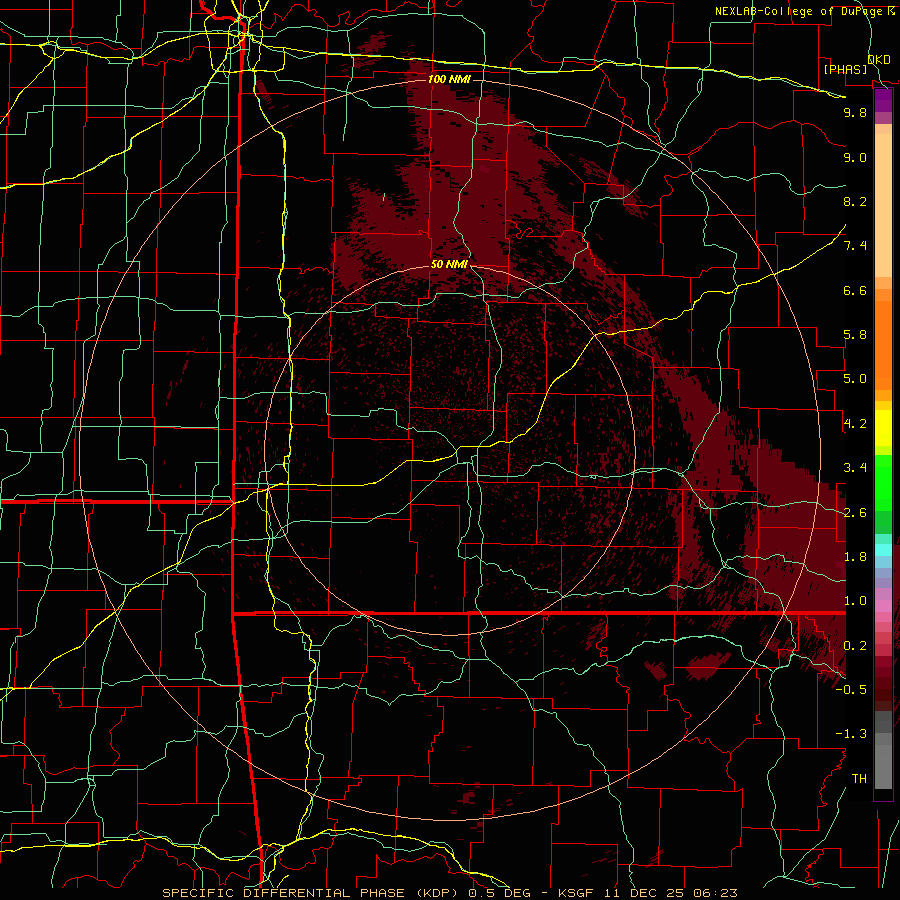Select the 1.0 scale label
The image size is (900, 900).
click(855, 601)
